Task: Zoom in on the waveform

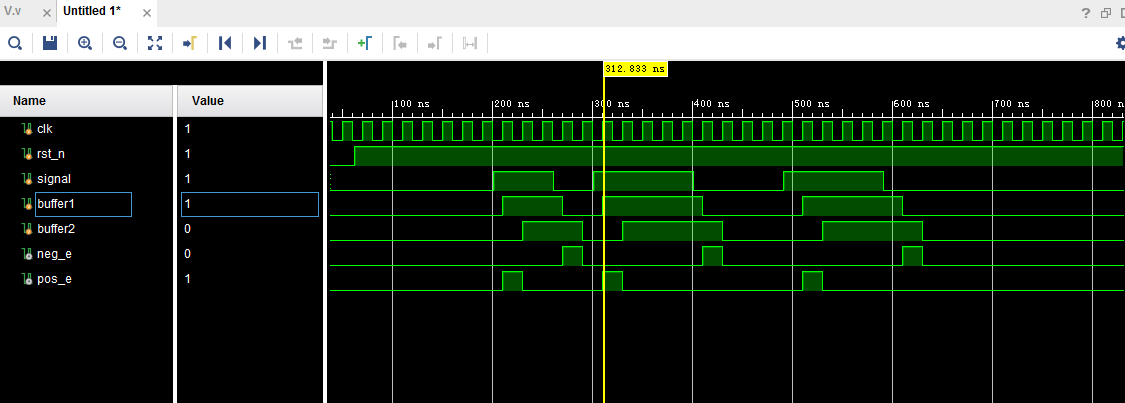Action: pos(85,43)
